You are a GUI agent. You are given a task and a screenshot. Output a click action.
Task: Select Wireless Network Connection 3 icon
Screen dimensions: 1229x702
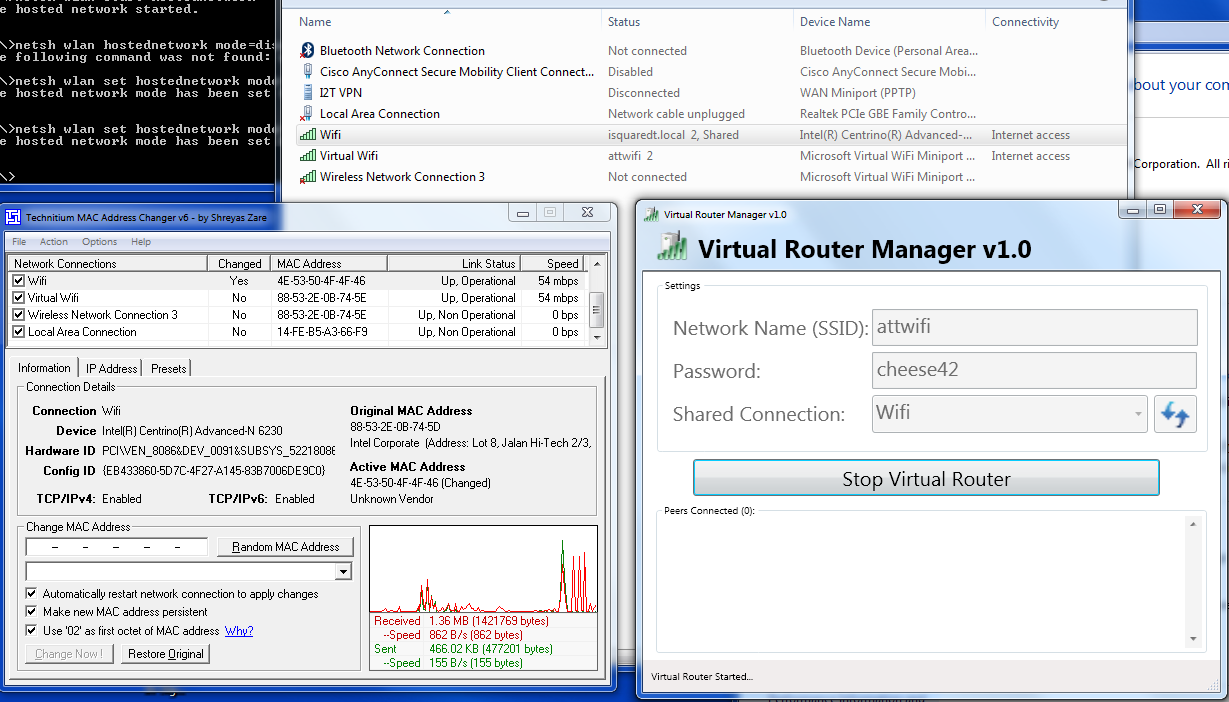[307, 177]
